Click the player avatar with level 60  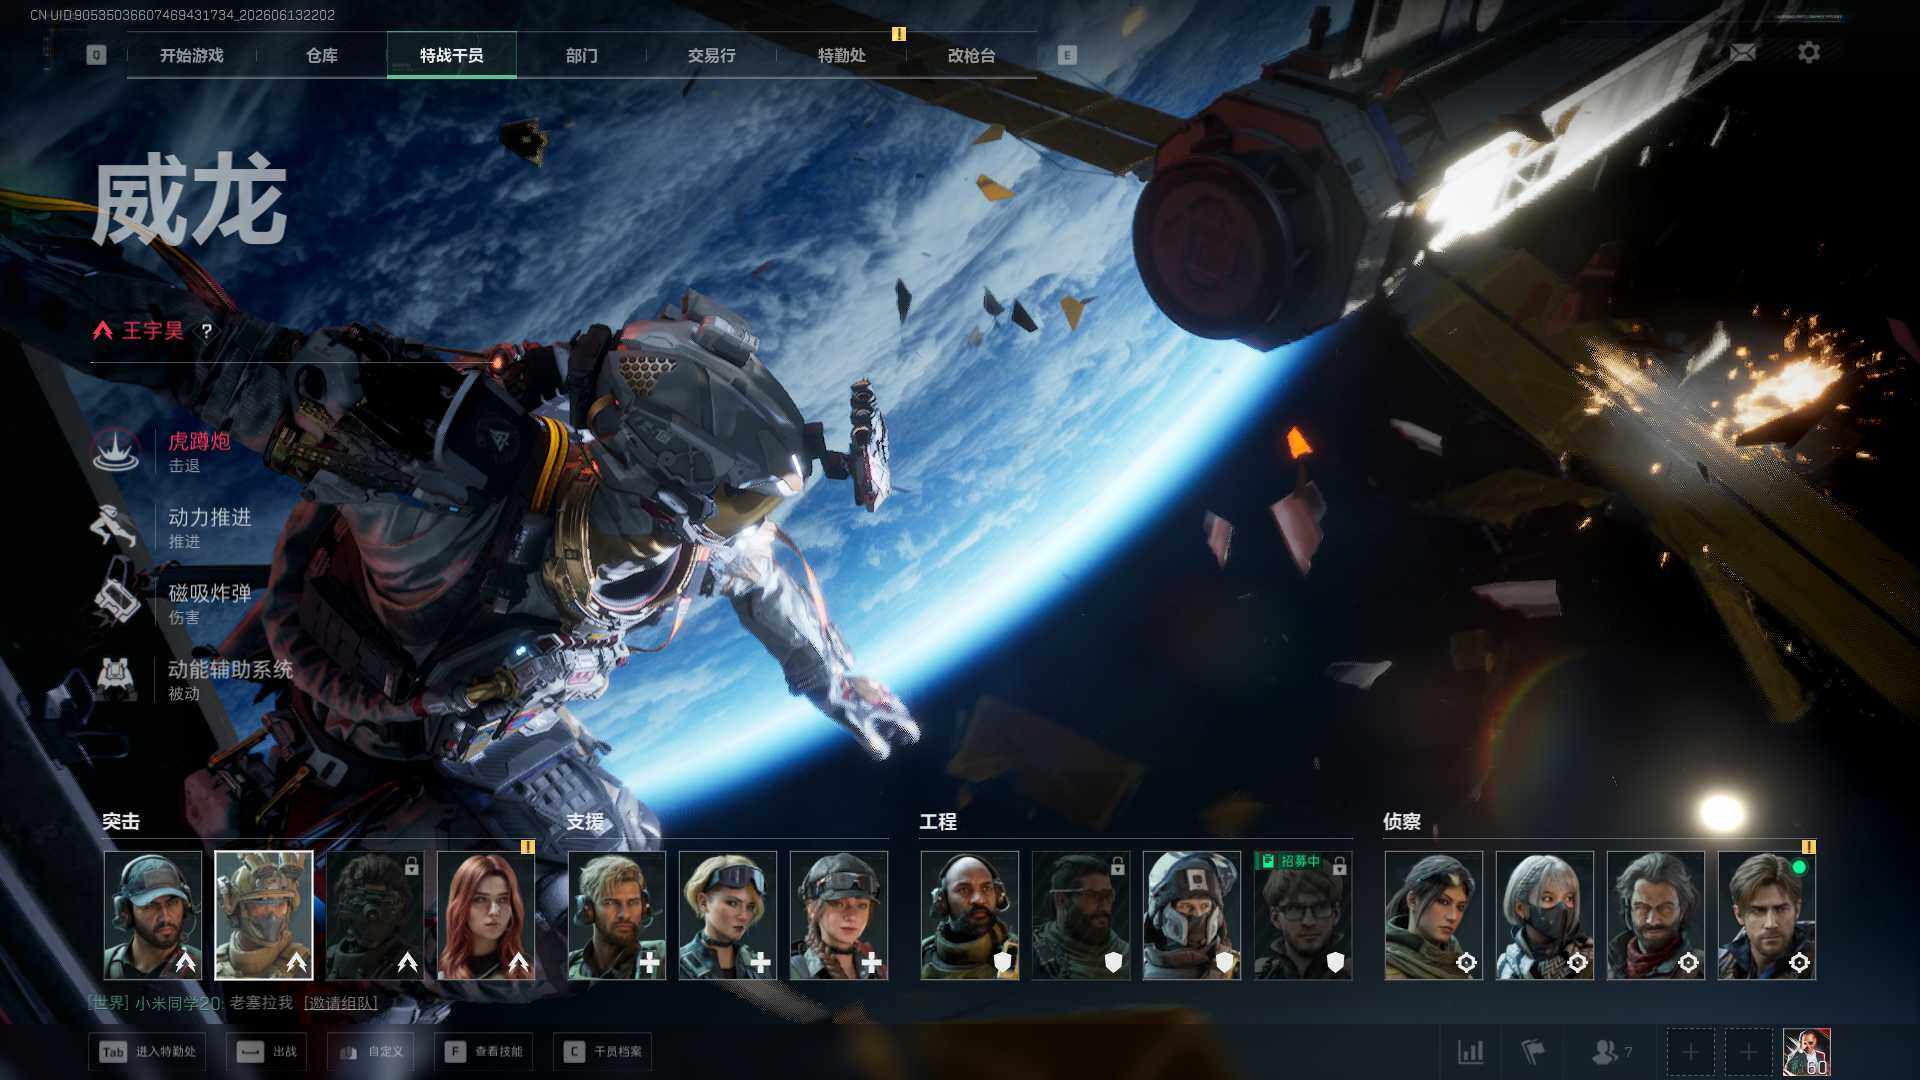point(1806,1052)
